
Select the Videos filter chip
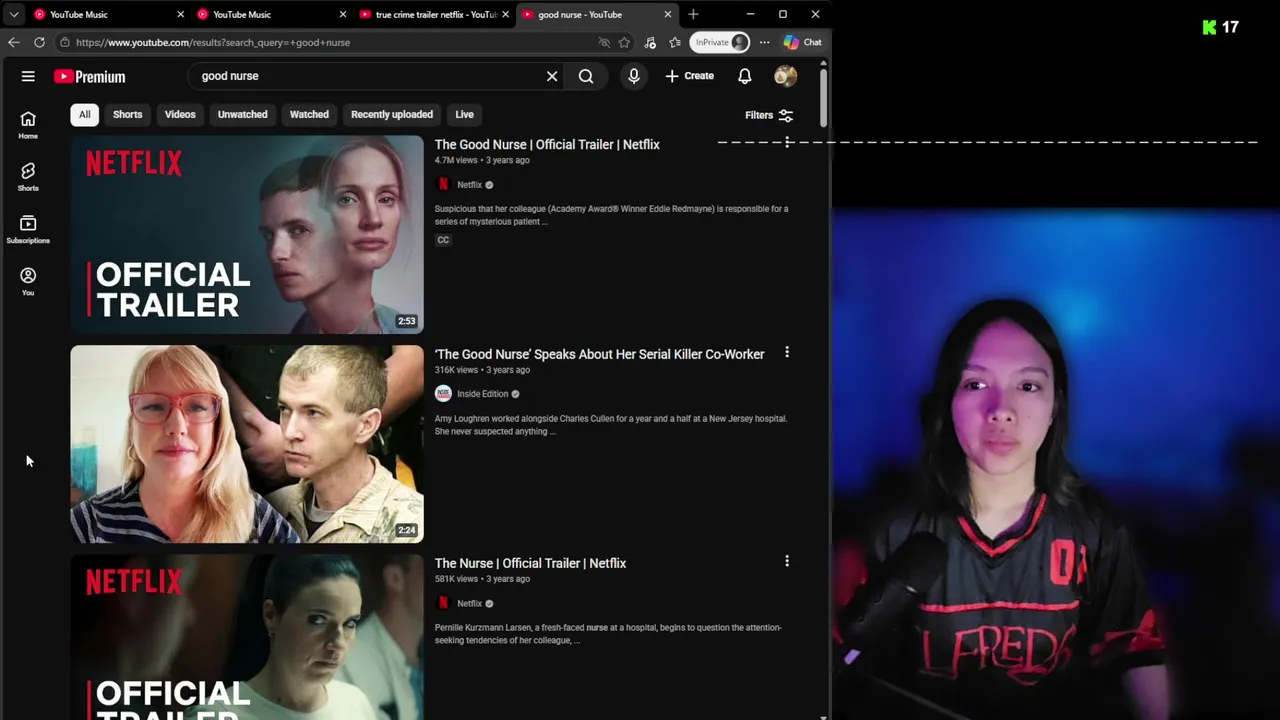180,114
